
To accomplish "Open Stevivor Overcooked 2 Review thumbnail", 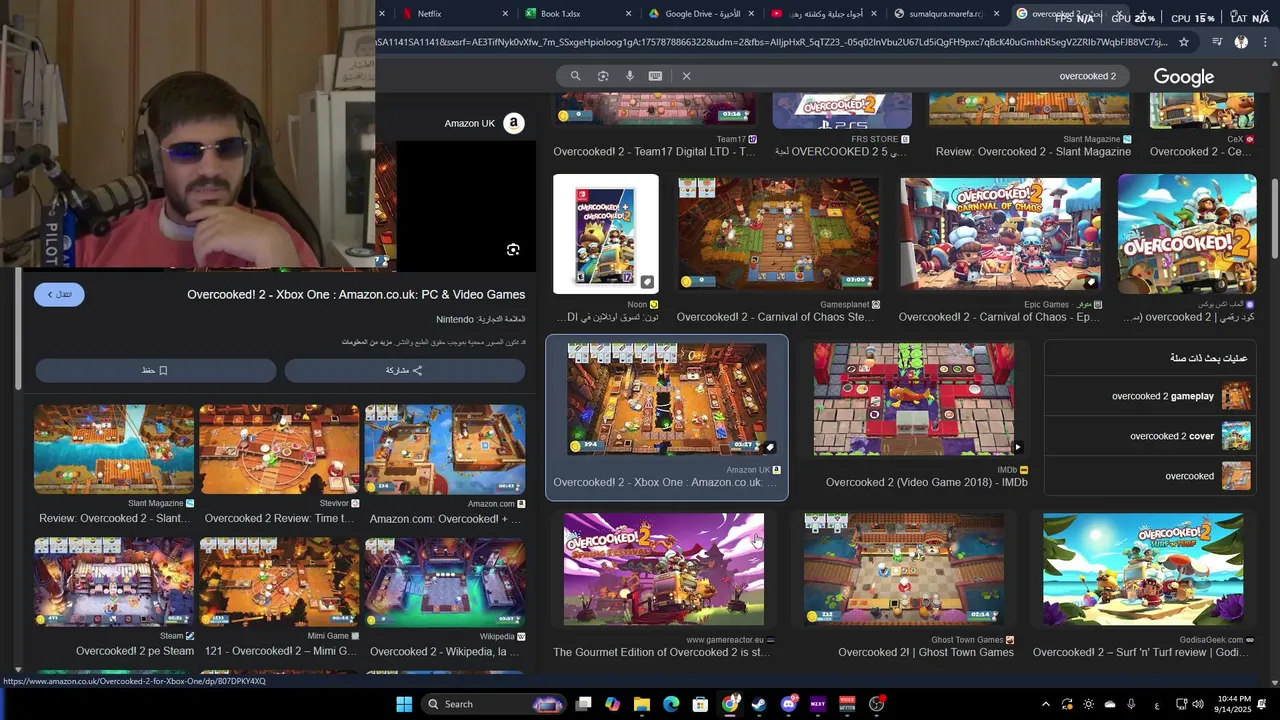I will tap(279, 449).
